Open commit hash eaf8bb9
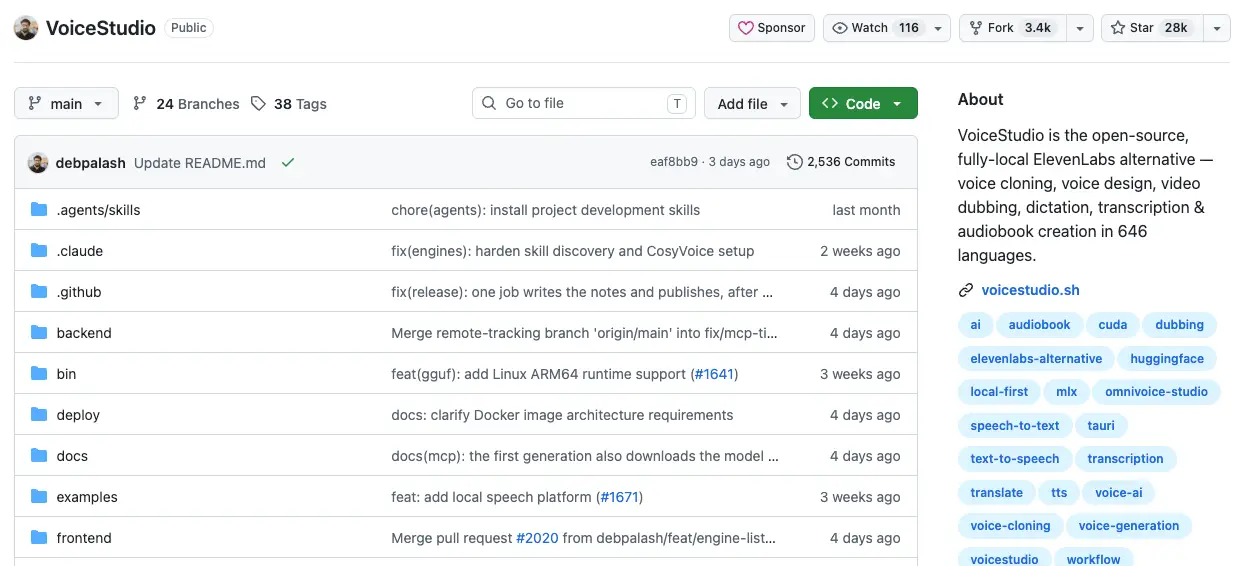This screenshot has width=1243, height=566. [x=674, y=162]
